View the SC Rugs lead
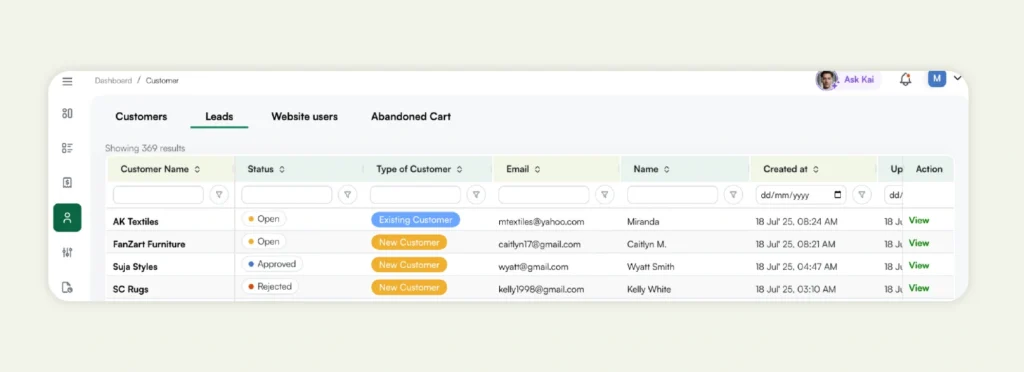This screenshot has height=372, width=1024. [919, 288]
